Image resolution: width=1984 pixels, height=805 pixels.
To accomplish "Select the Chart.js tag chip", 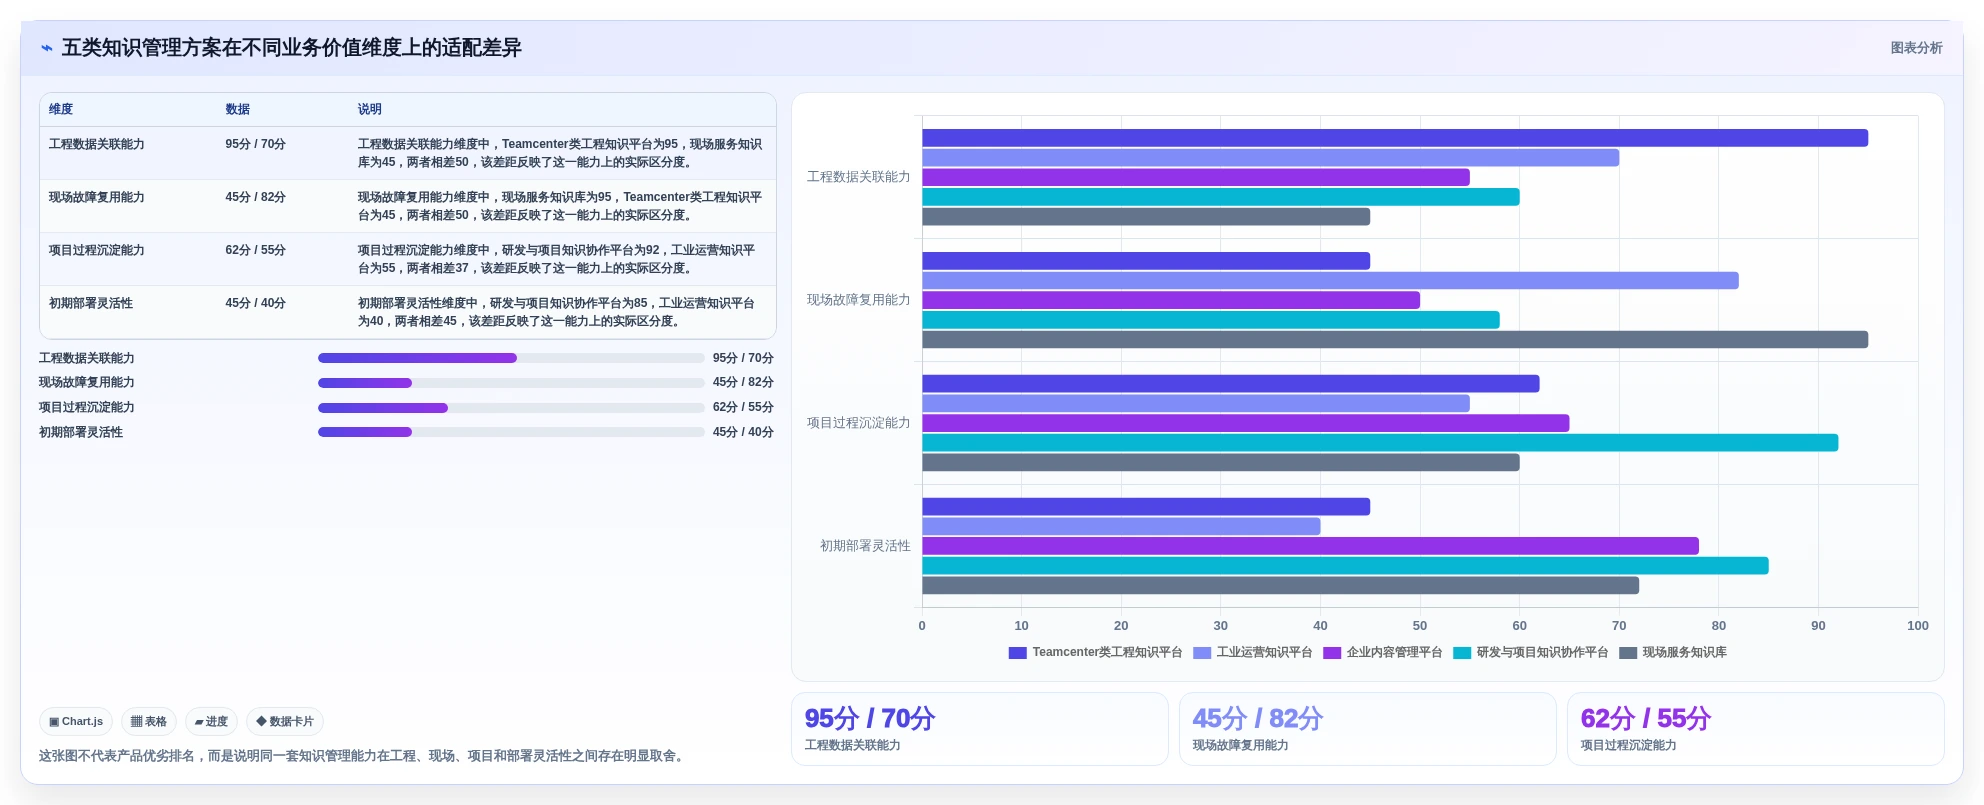I will tap(76, 721).
